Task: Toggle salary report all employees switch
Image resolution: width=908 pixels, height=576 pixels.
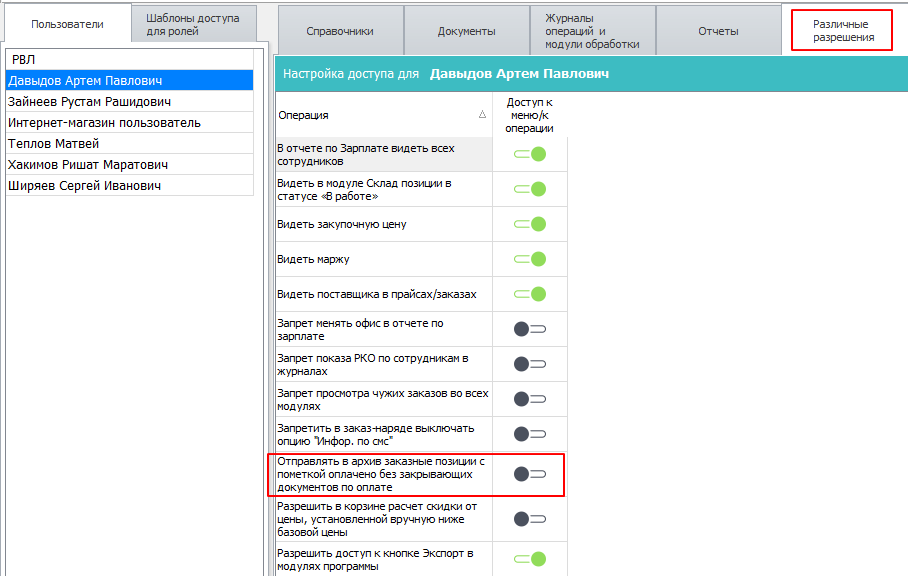Action: (530, 154)
